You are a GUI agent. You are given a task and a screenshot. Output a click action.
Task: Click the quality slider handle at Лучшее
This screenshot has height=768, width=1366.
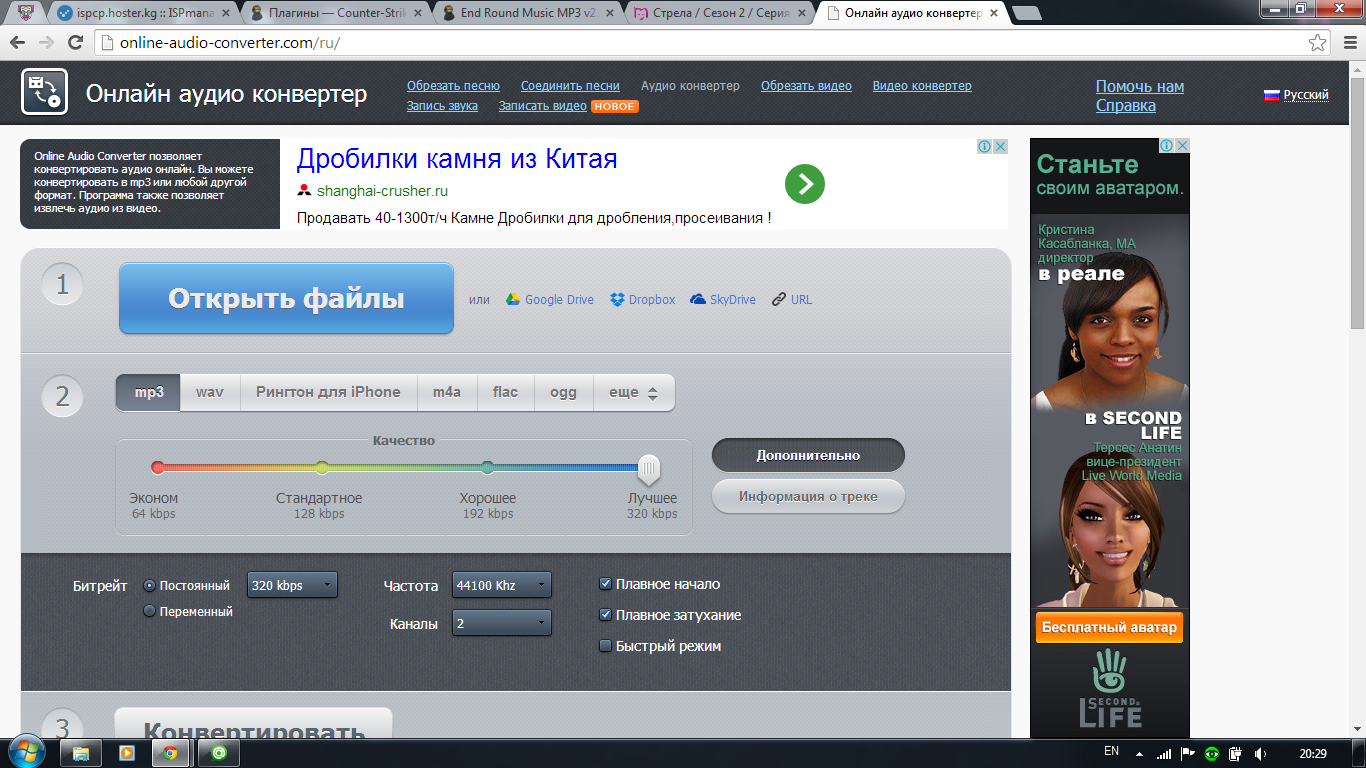point(649,468)
